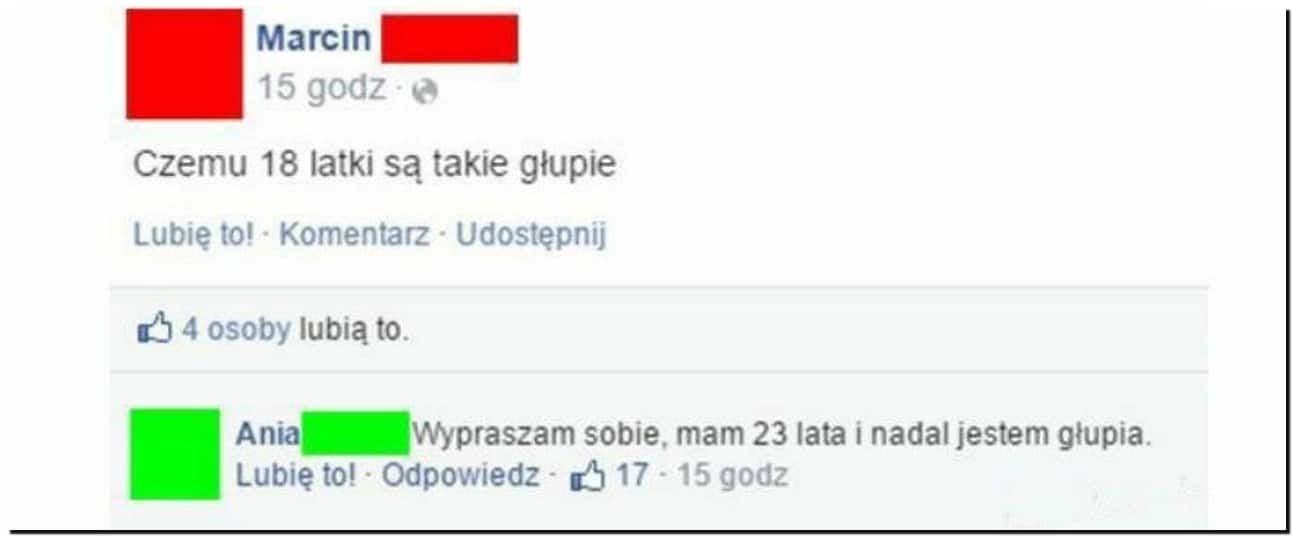The height and width of the screenshot is (537, 1293).
Task: View the 17 likes count on the comment
Action: [631, 475]
